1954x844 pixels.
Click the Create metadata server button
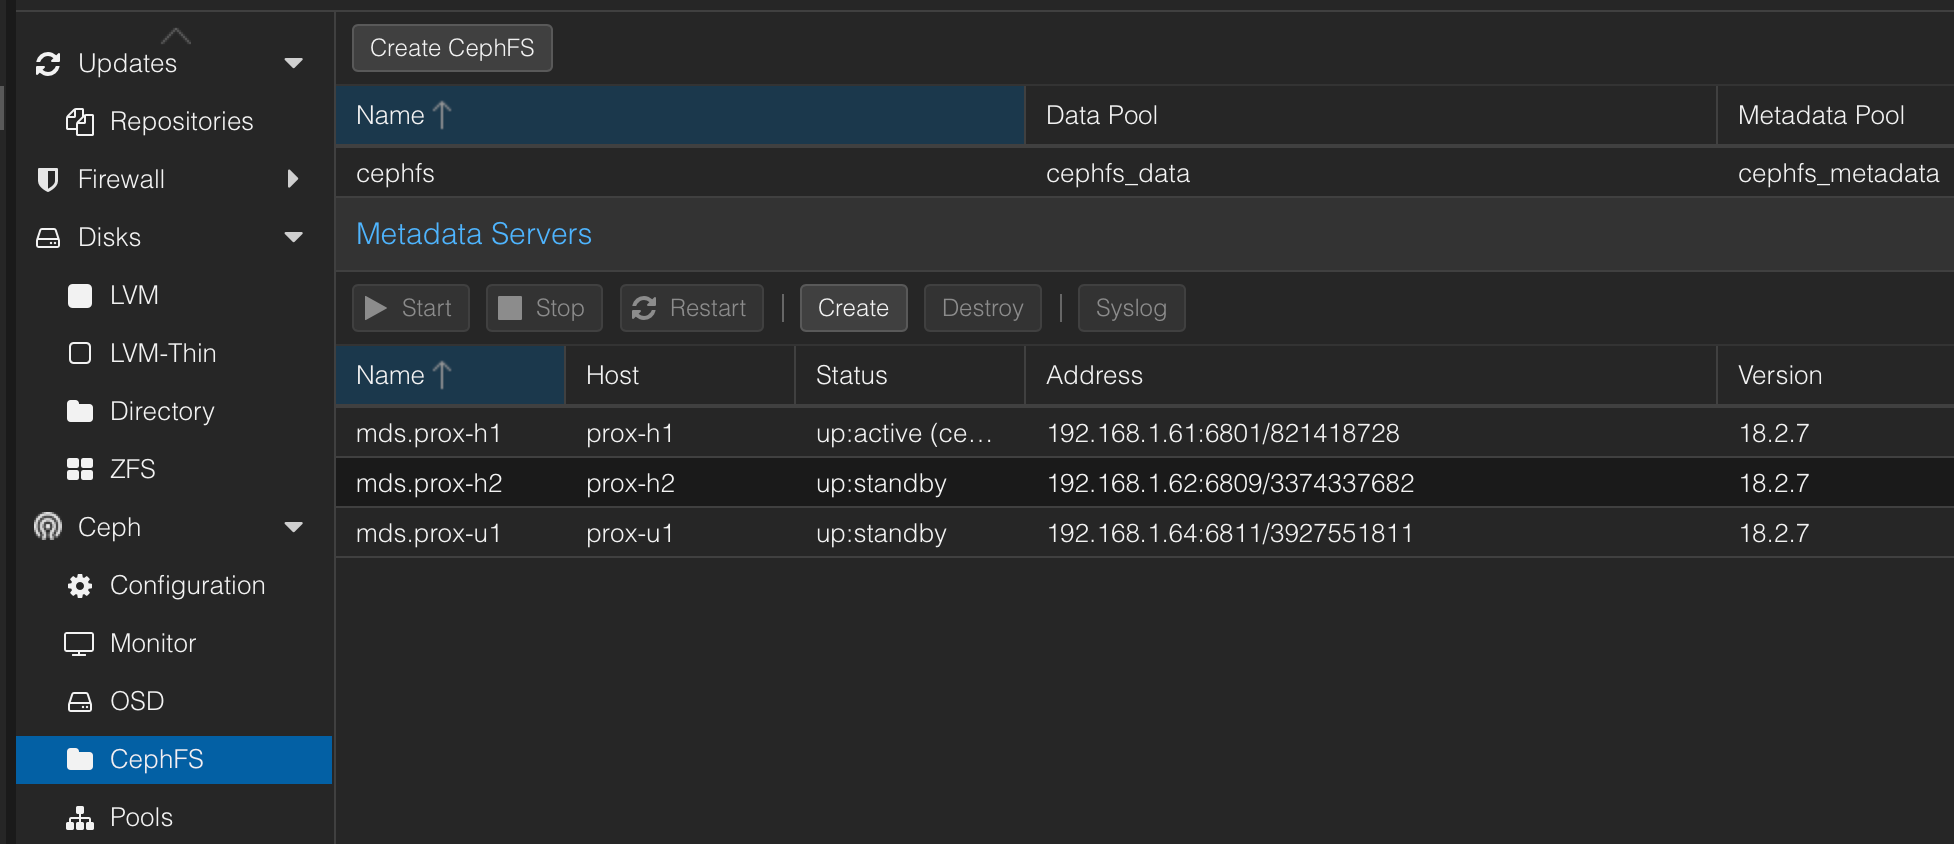853,308
